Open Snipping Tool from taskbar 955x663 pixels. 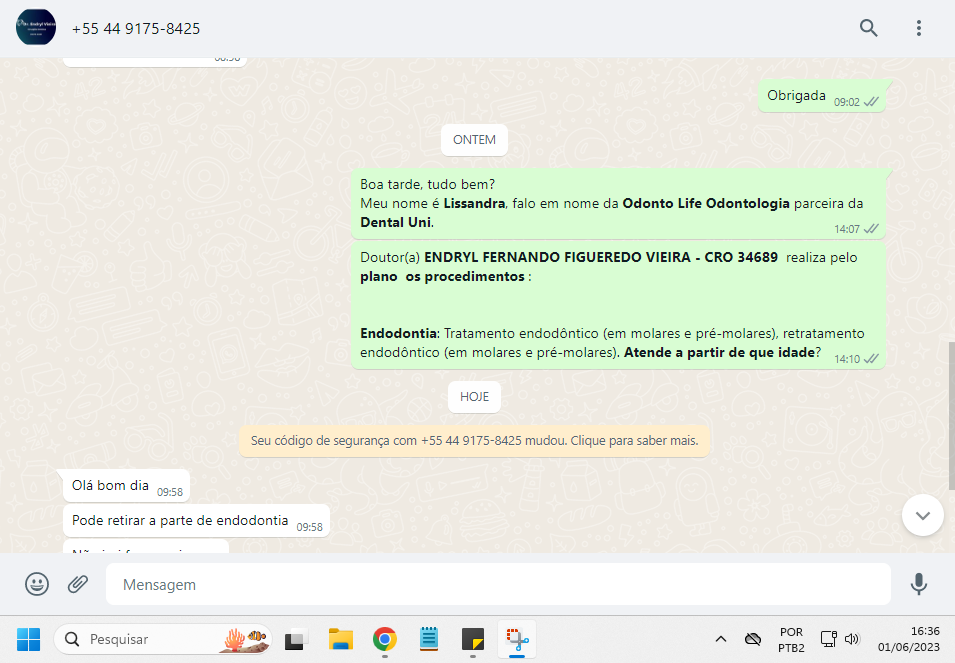click(517, 639)
